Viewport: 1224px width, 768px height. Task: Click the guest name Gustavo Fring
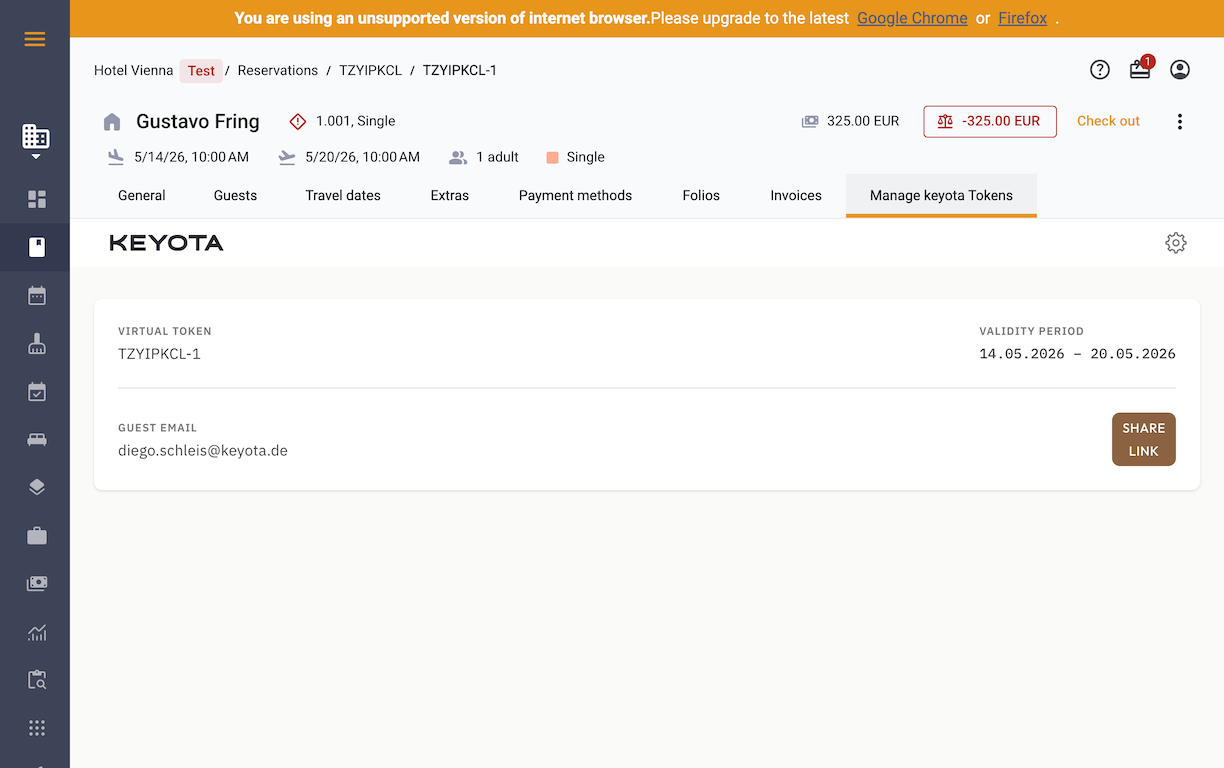pyautogui.click(x=198, y=121)
